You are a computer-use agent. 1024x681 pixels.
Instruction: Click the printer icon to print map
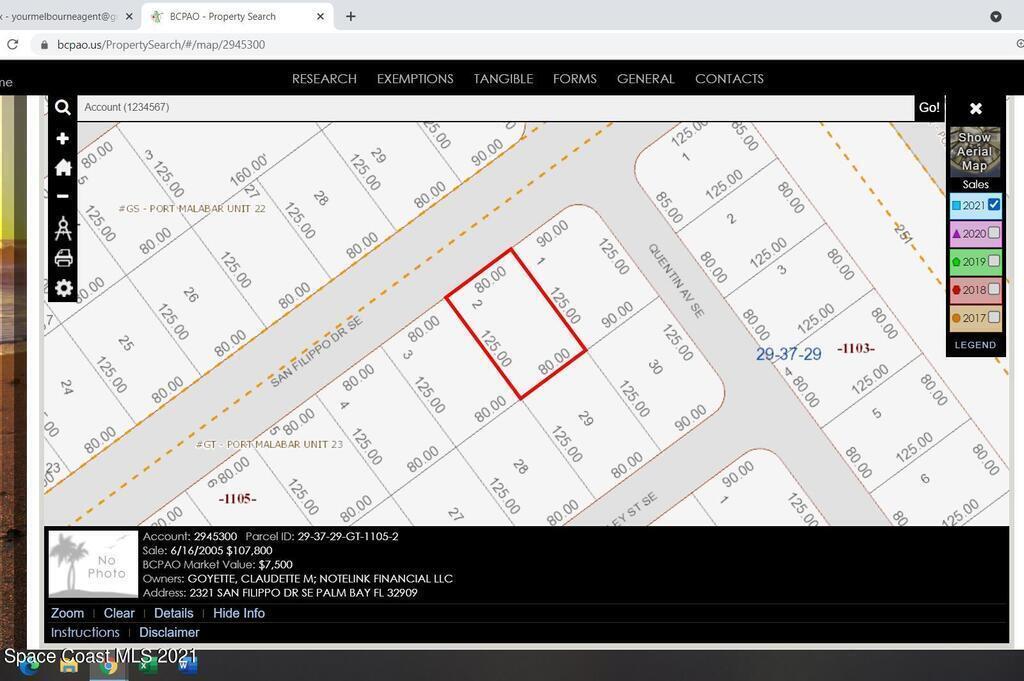click(63, 258)
